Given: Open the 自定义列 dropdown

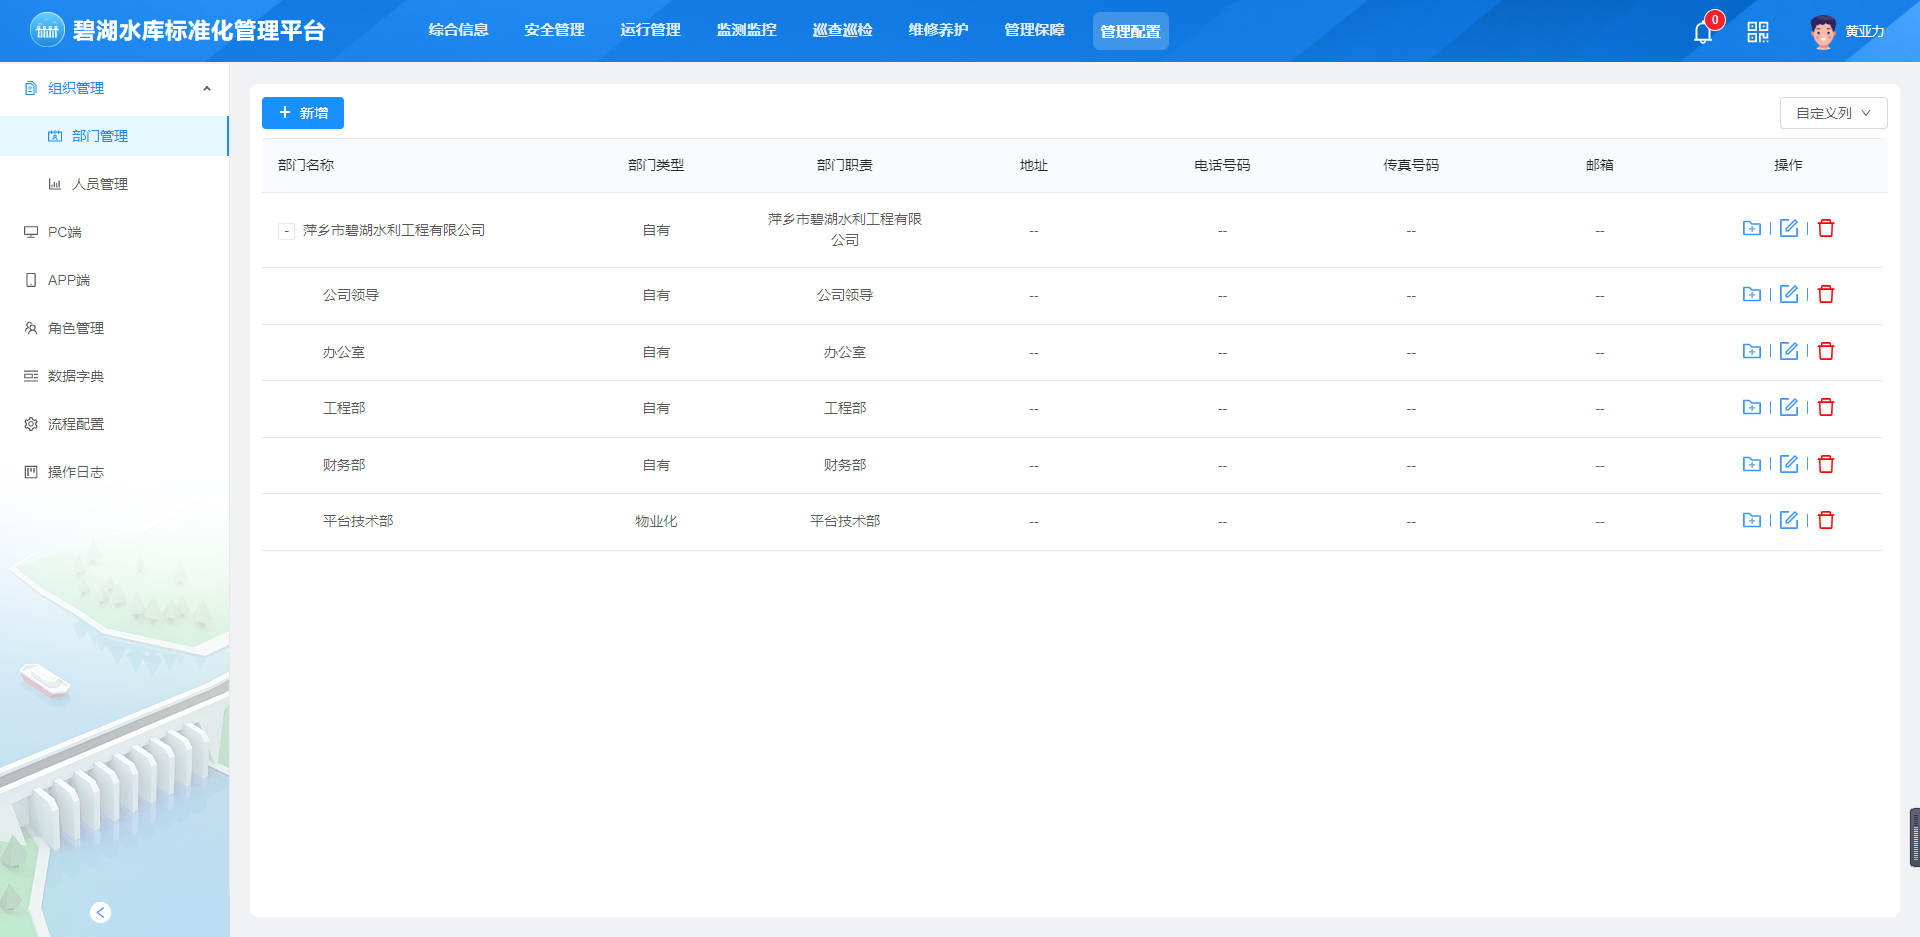Looking at the screenshot, I should point(1833,113).
